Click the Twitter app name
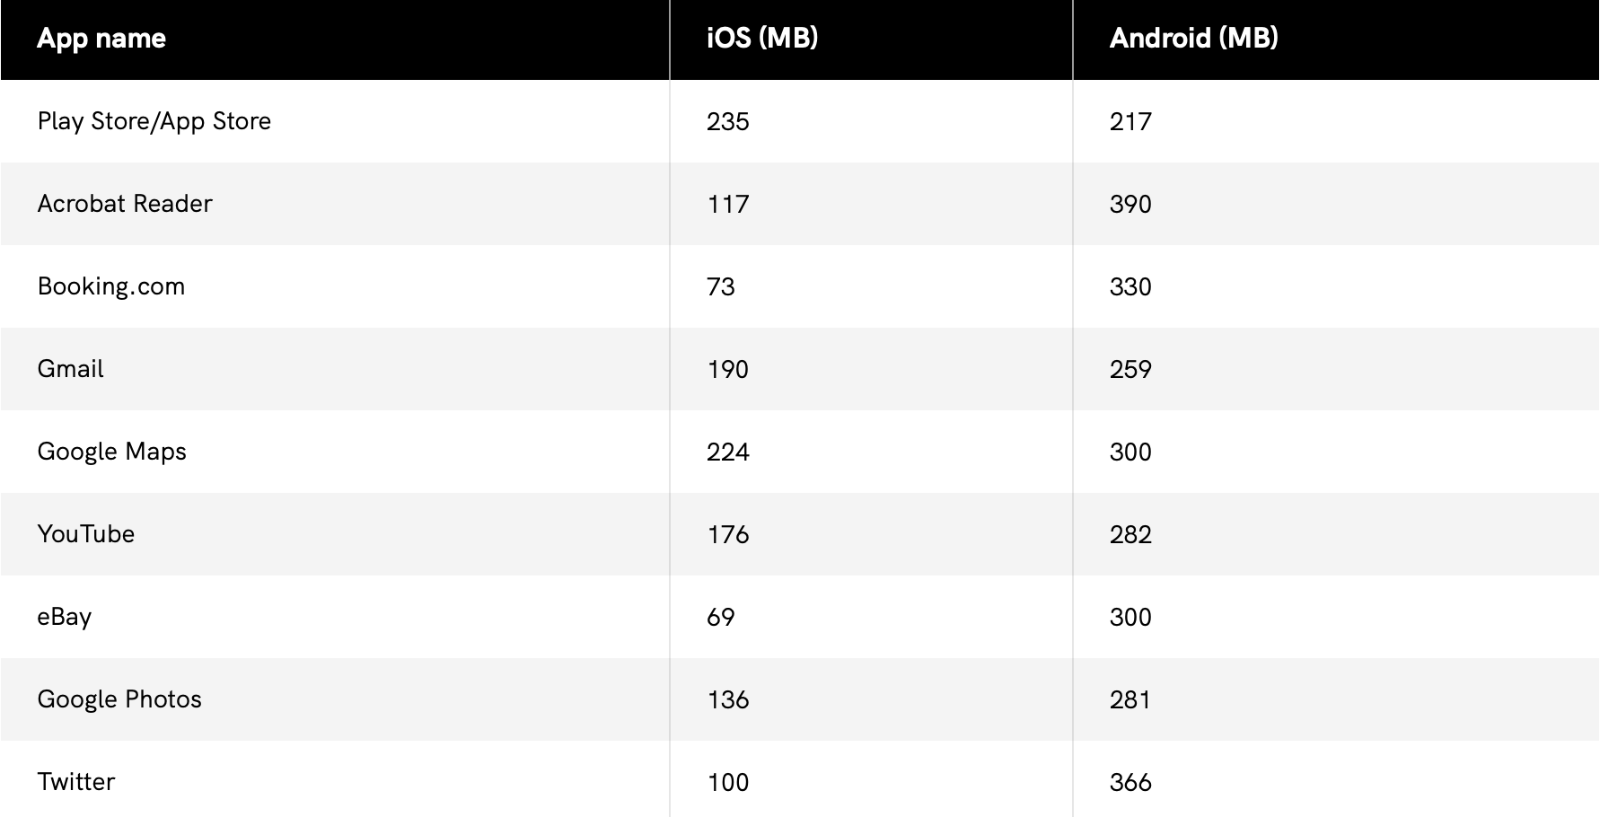The image size is (1600, 817). tap(76, 782)
